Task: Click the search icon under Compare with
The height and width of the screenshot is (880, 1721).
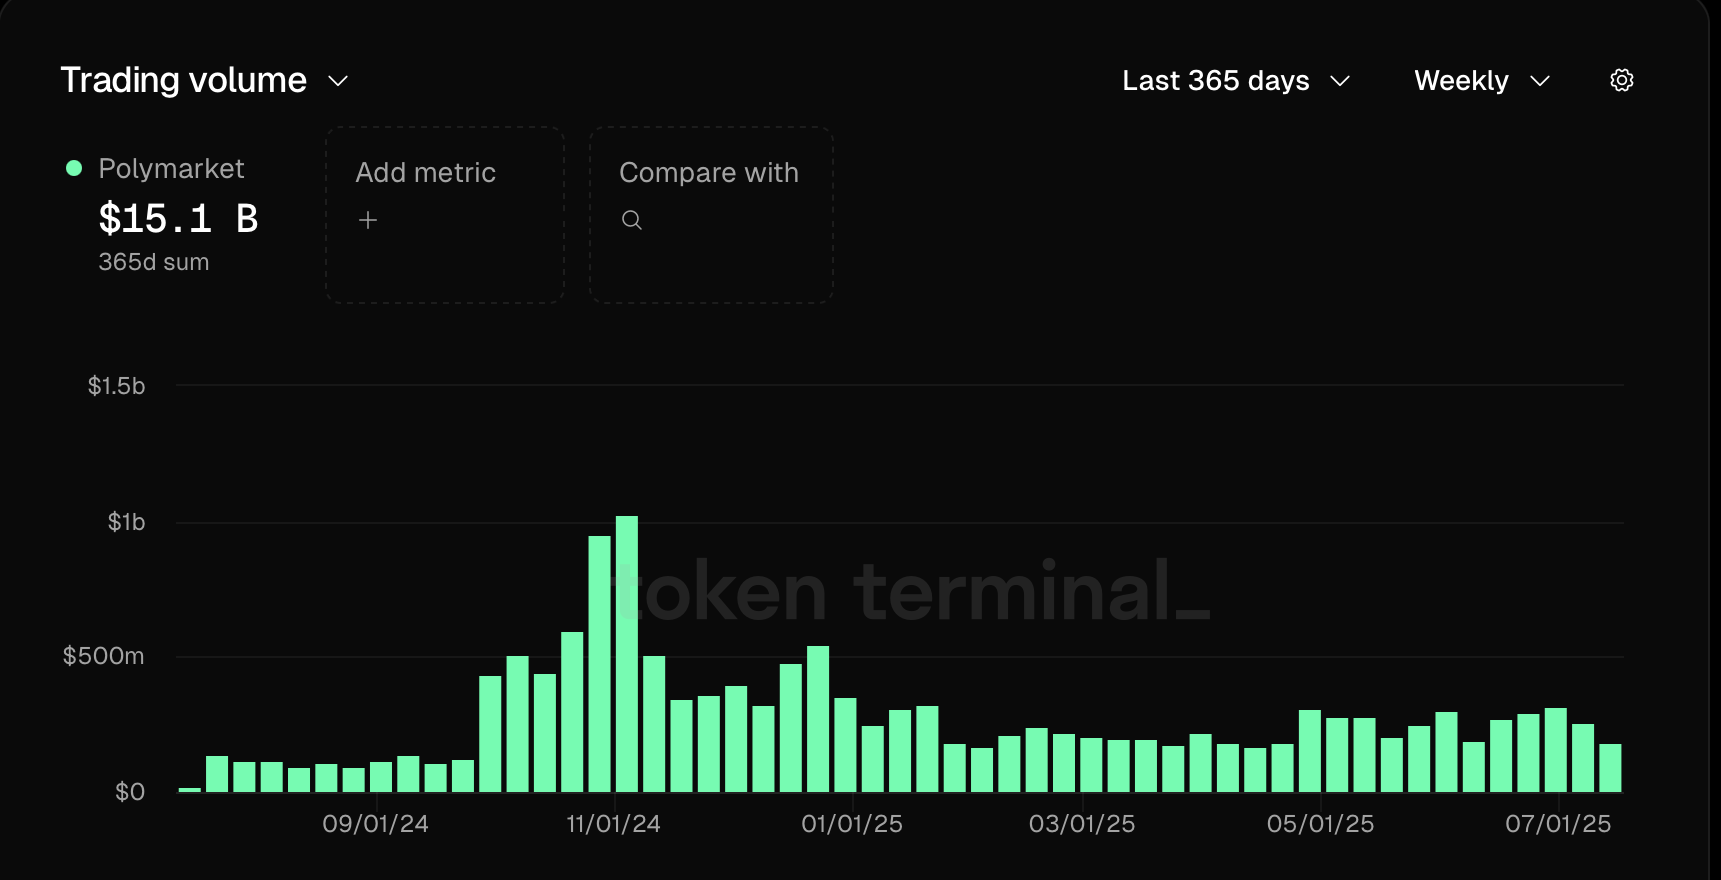Action: point(631,220)
